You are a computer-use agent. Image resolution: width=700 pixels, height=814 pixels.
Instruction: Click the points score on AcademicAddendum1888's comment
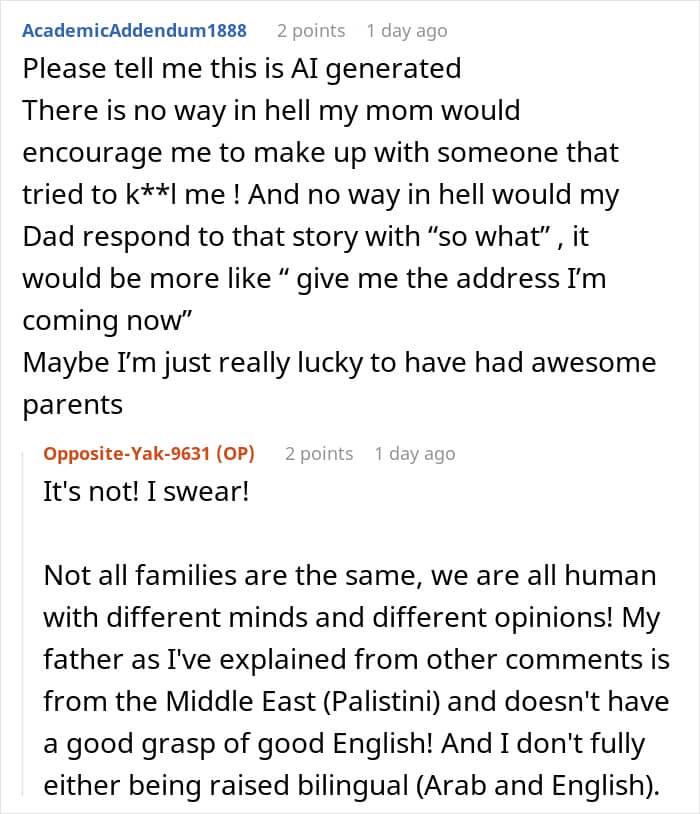310,31
